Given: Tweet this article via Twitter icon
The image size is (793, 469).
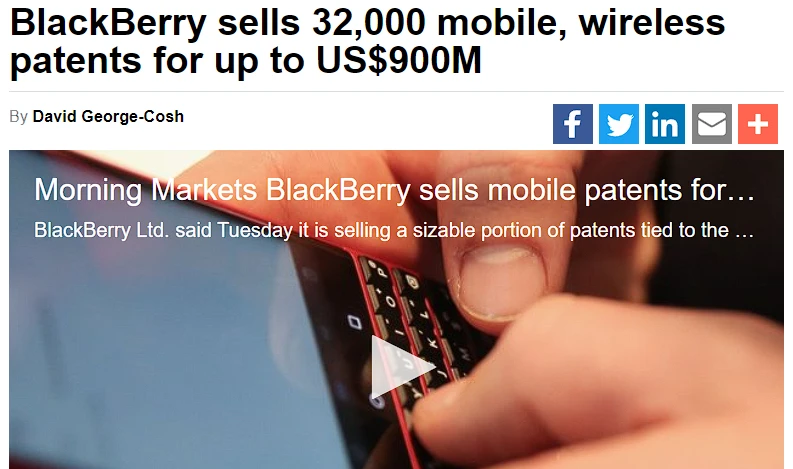Looking at the screenshot, I should pos(619,124).
